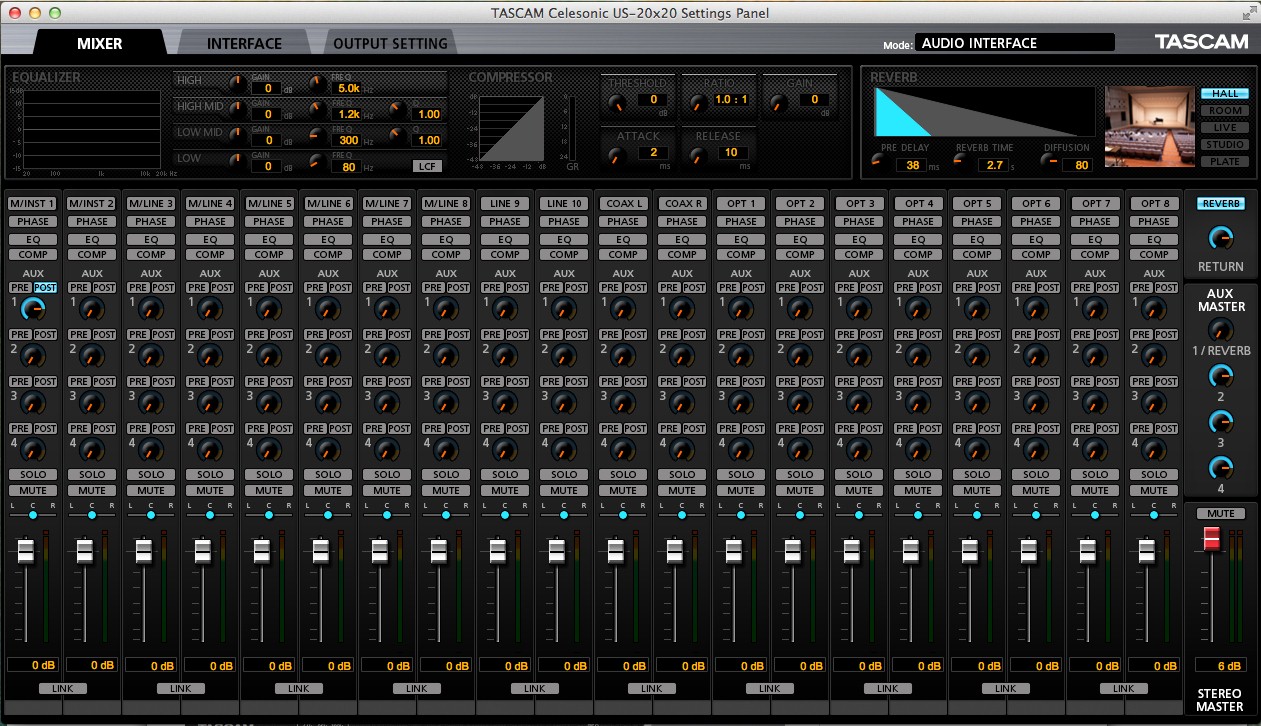Turn the EQ HIGH frequency knob
The width and height of the screenshot is (1261, 726).
(x=316, y=84)
